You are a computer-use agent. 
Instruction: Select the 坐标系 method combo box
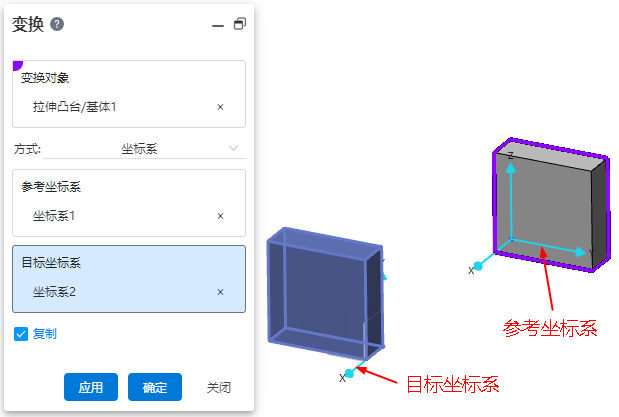[x=144, y=149]
